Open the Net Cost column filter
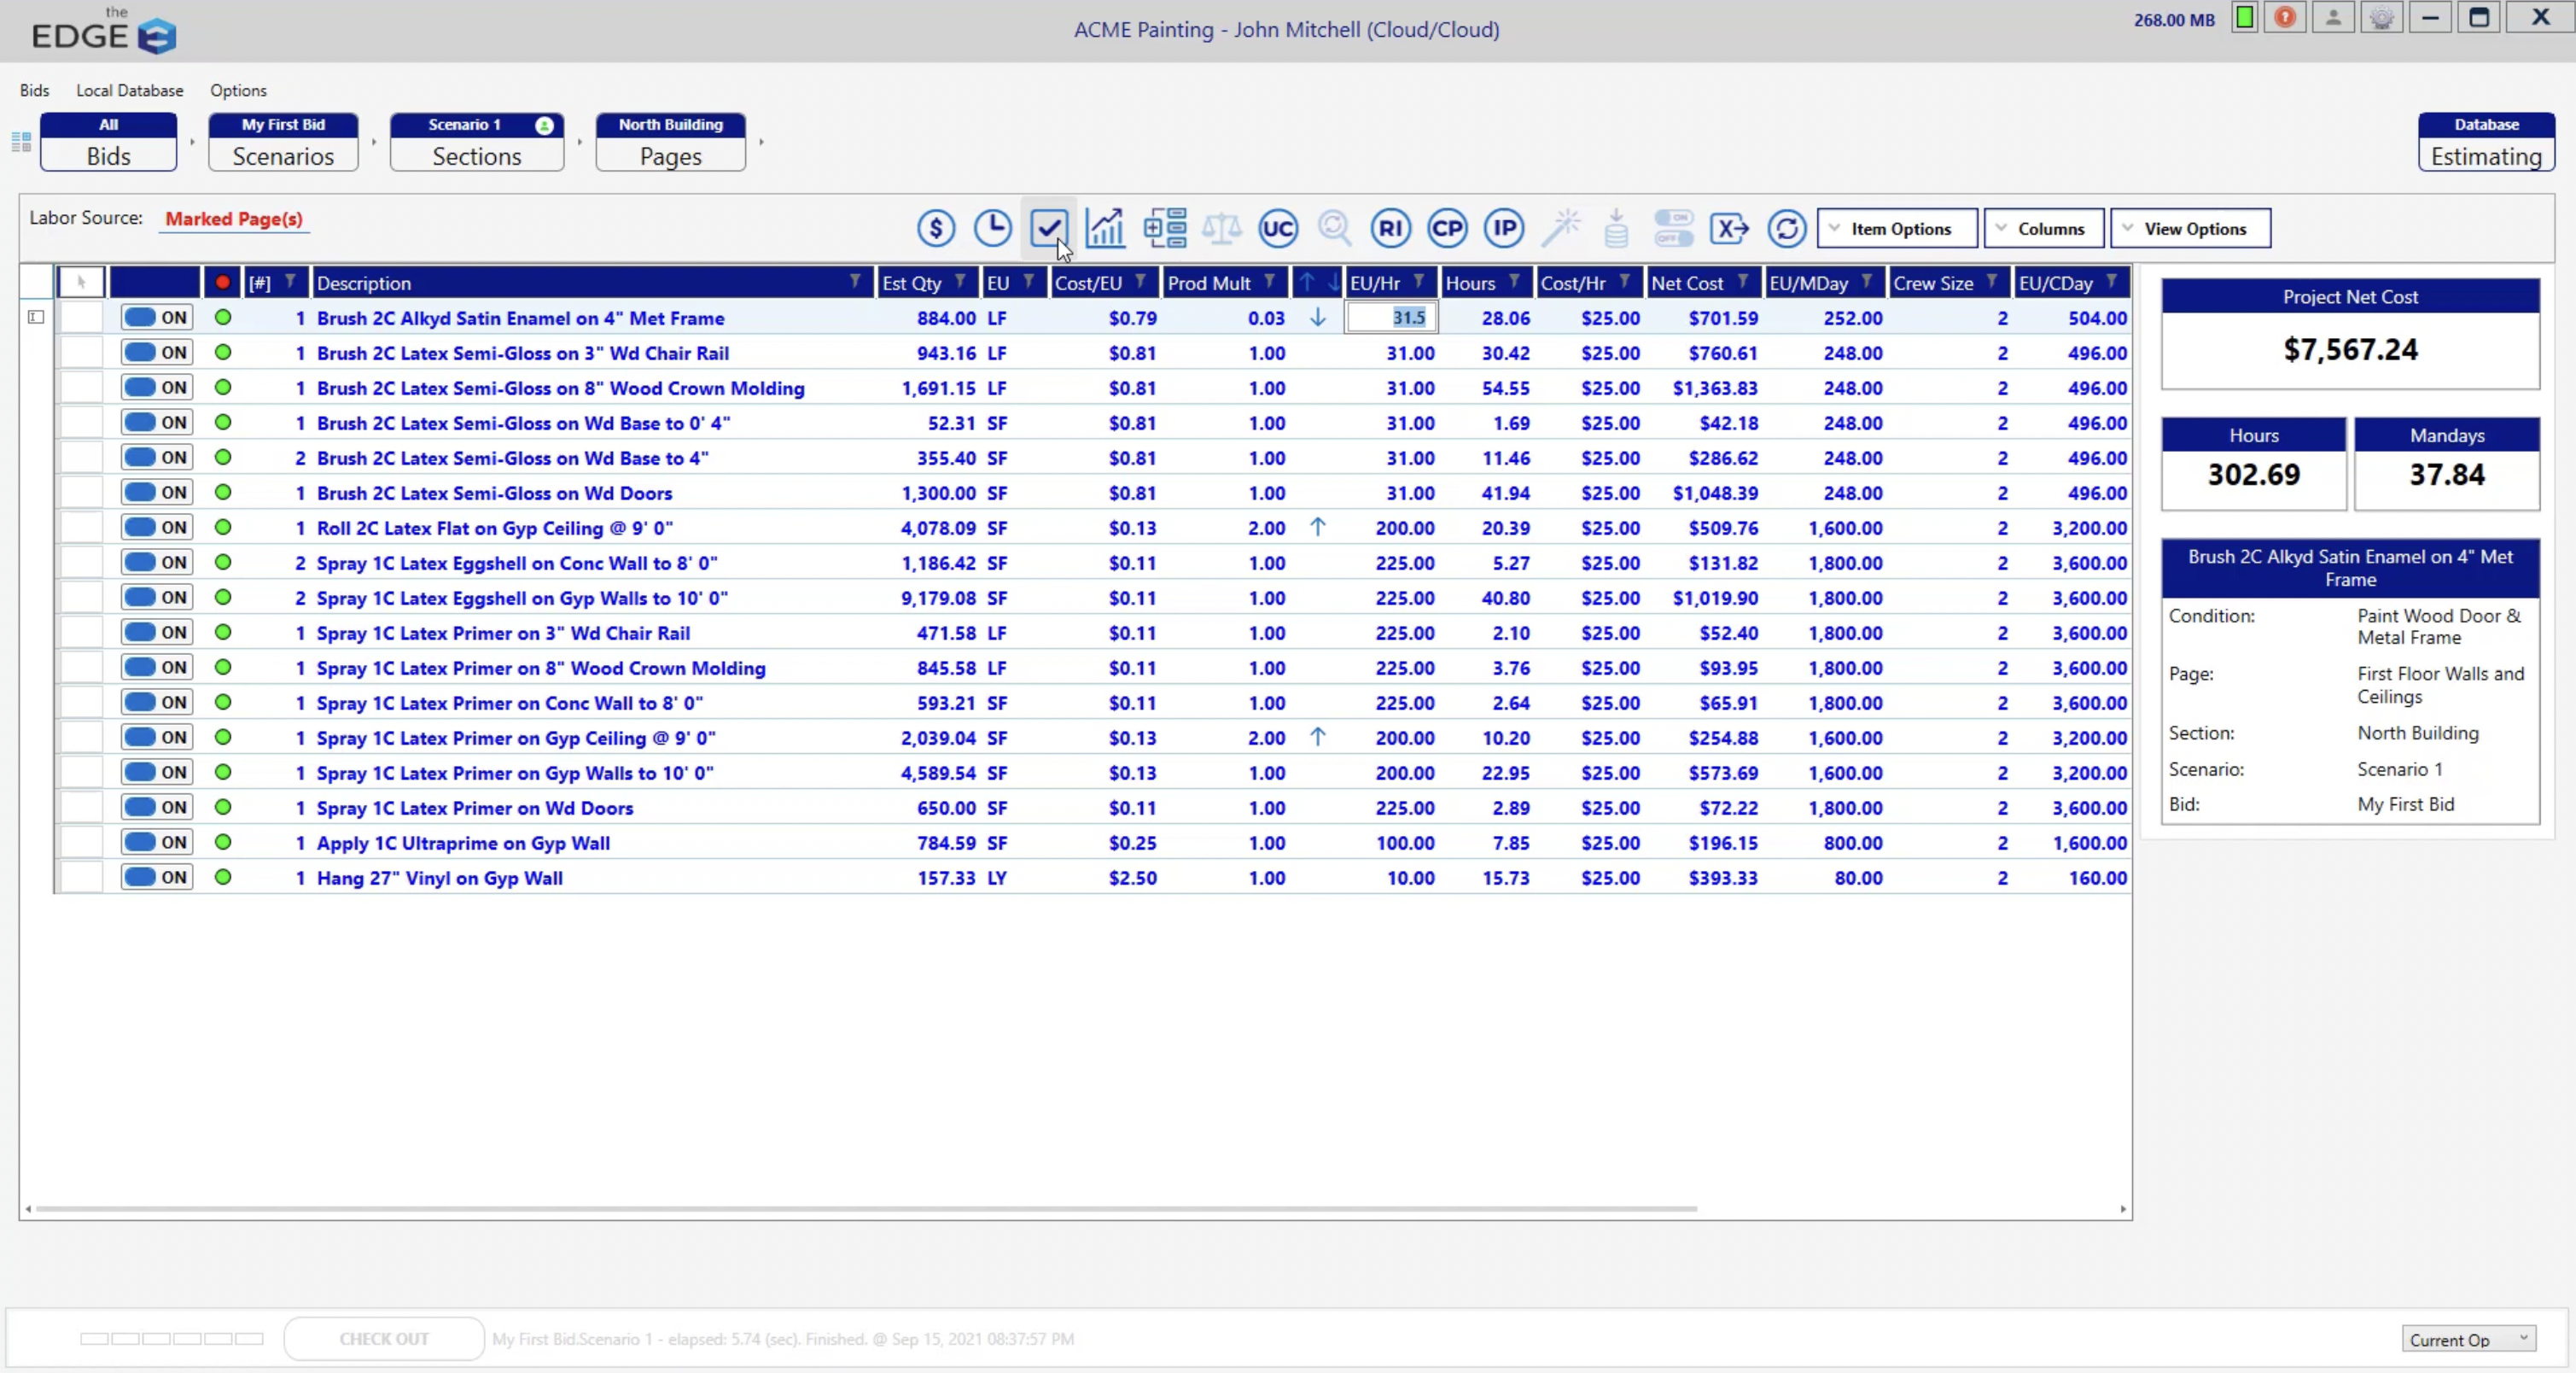 coord(1743,282)
